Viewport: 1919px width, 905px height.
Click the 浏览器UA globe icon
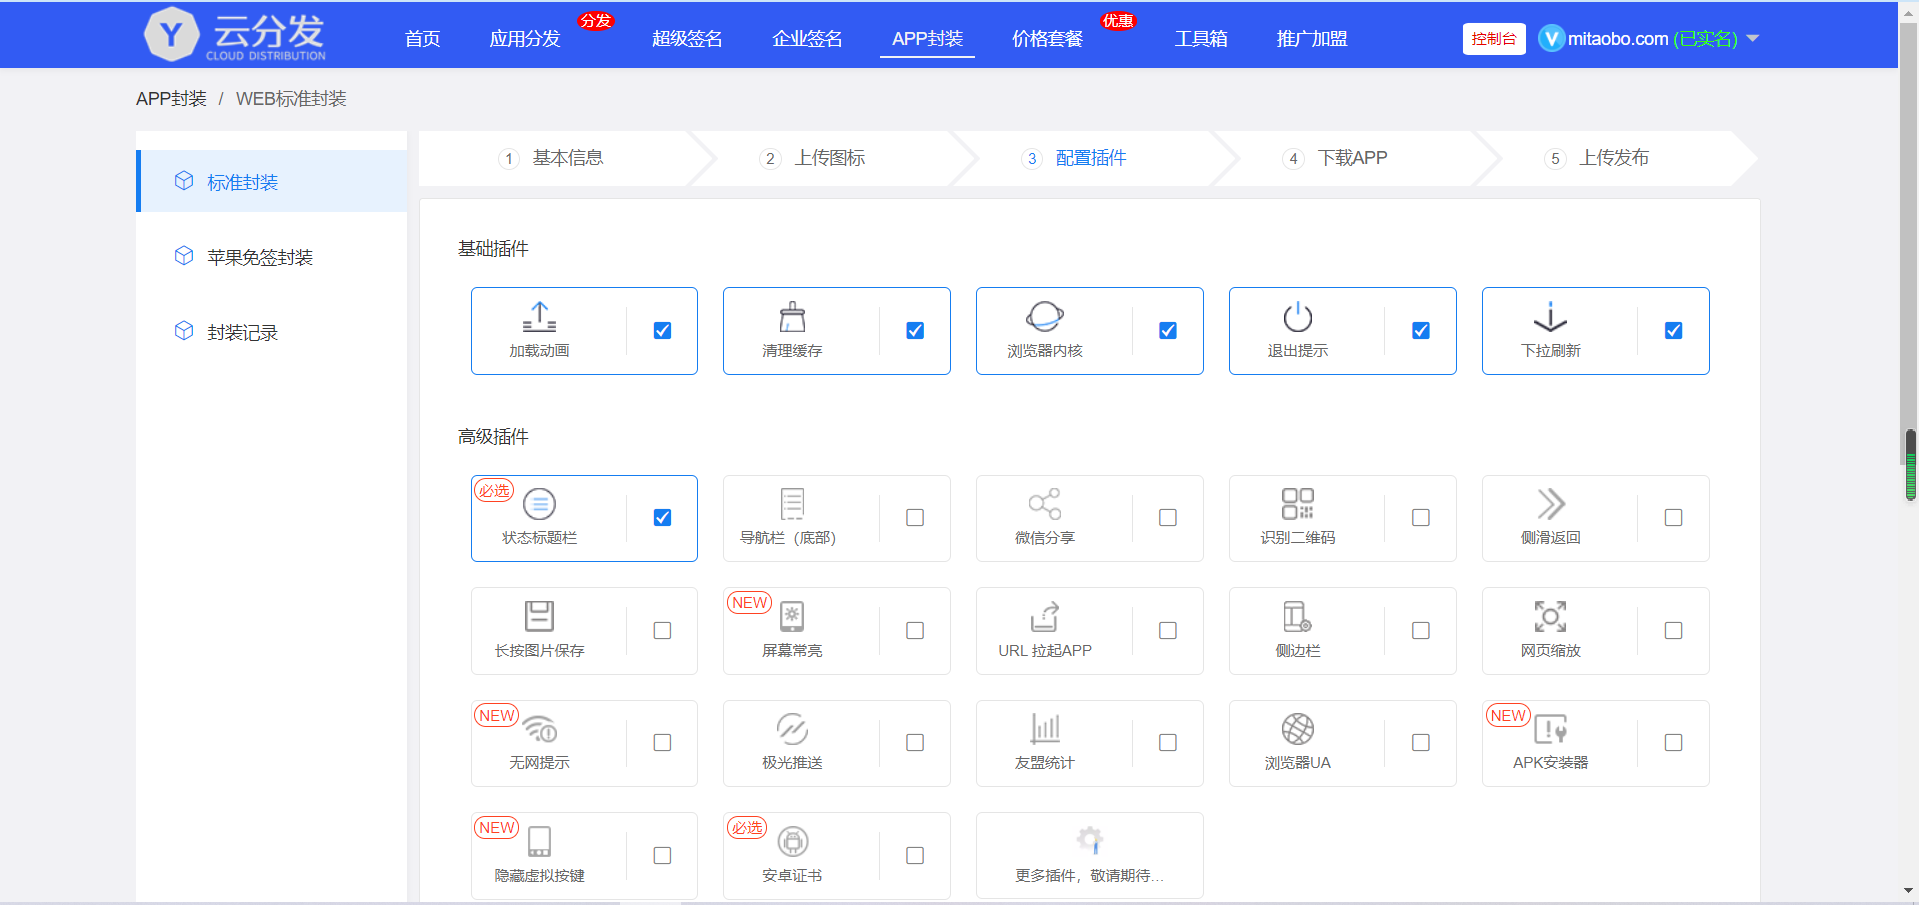(1297, 729)
